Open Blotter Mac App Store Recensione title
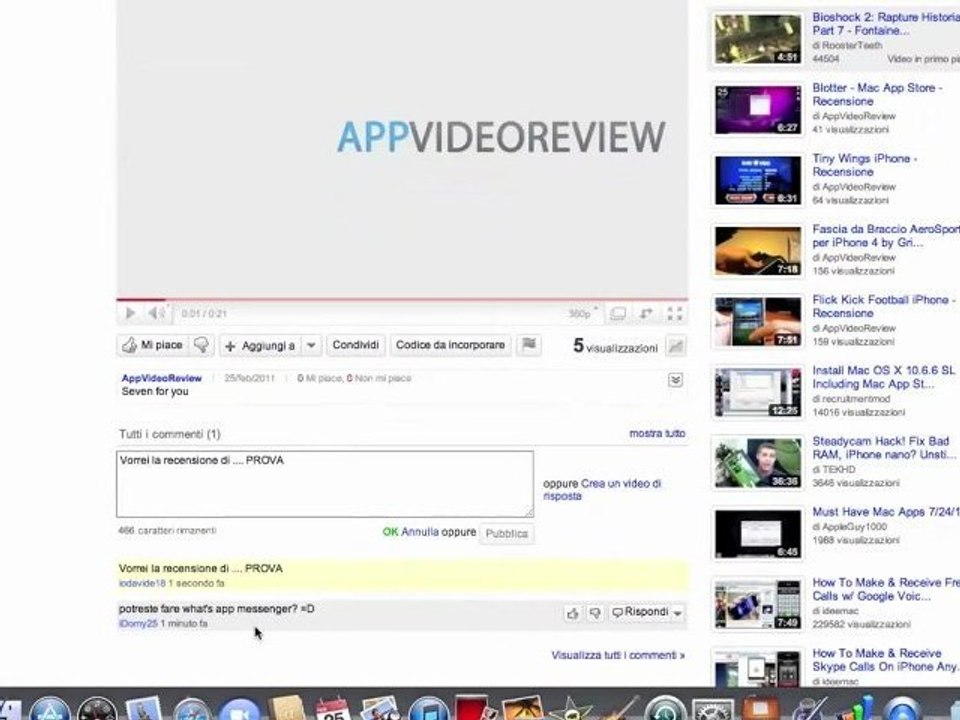The image size is (960, 720). point(877,94)
